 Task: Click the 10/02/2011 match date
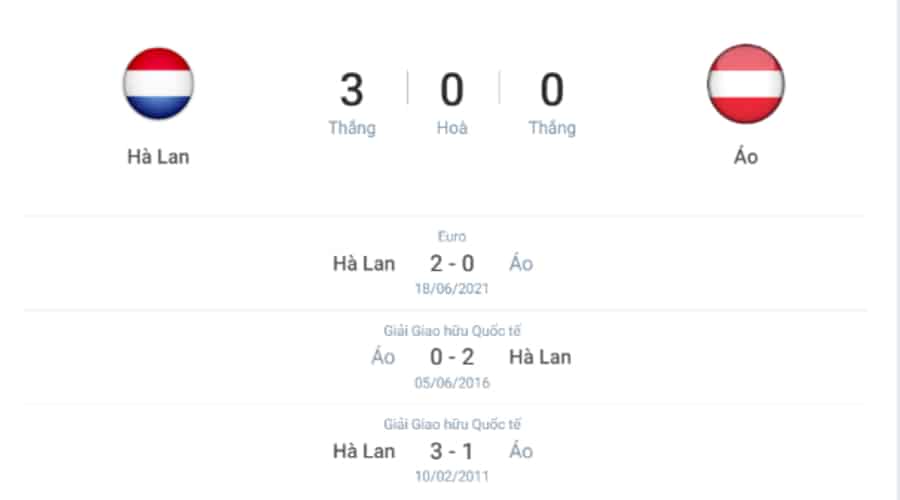click(452, 476)
